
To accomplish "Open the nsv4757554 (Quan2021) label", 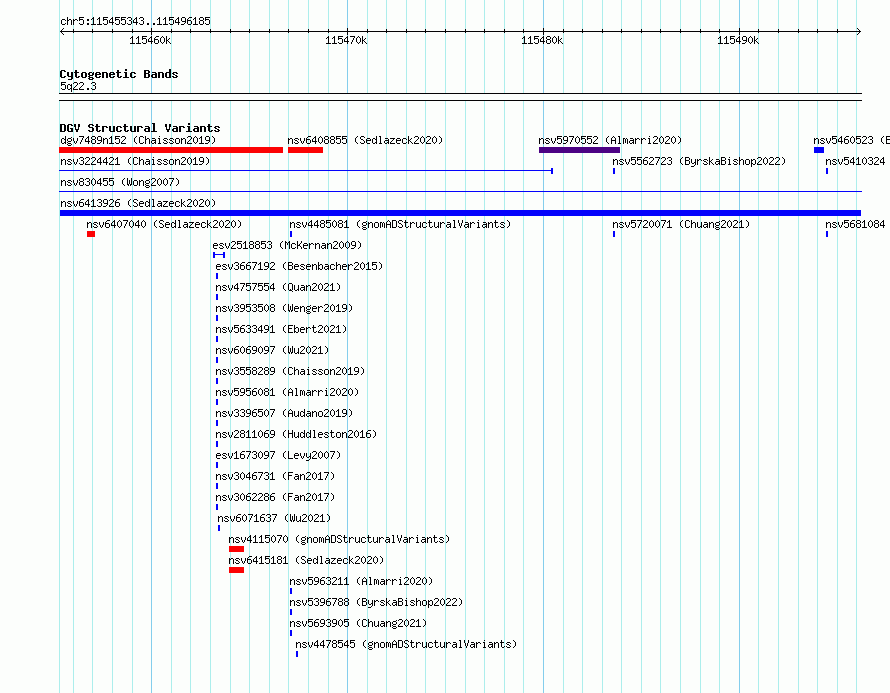I will coord(278,287).
